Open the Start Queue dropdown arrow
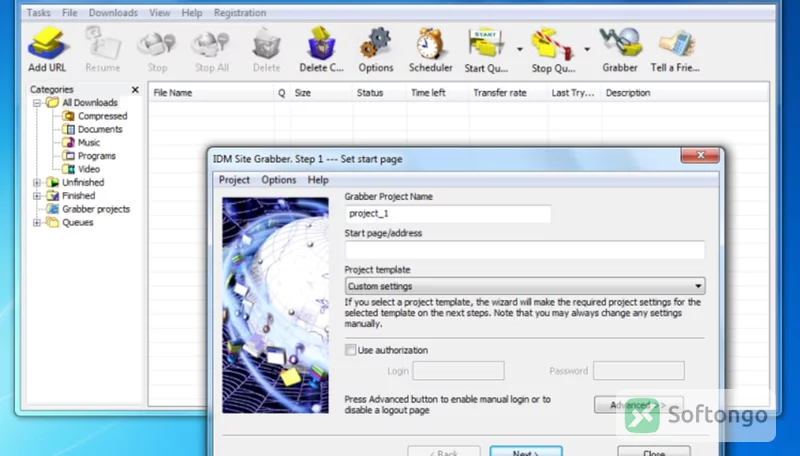Screen dimensions: 800x456 click(x=519, y=49)
